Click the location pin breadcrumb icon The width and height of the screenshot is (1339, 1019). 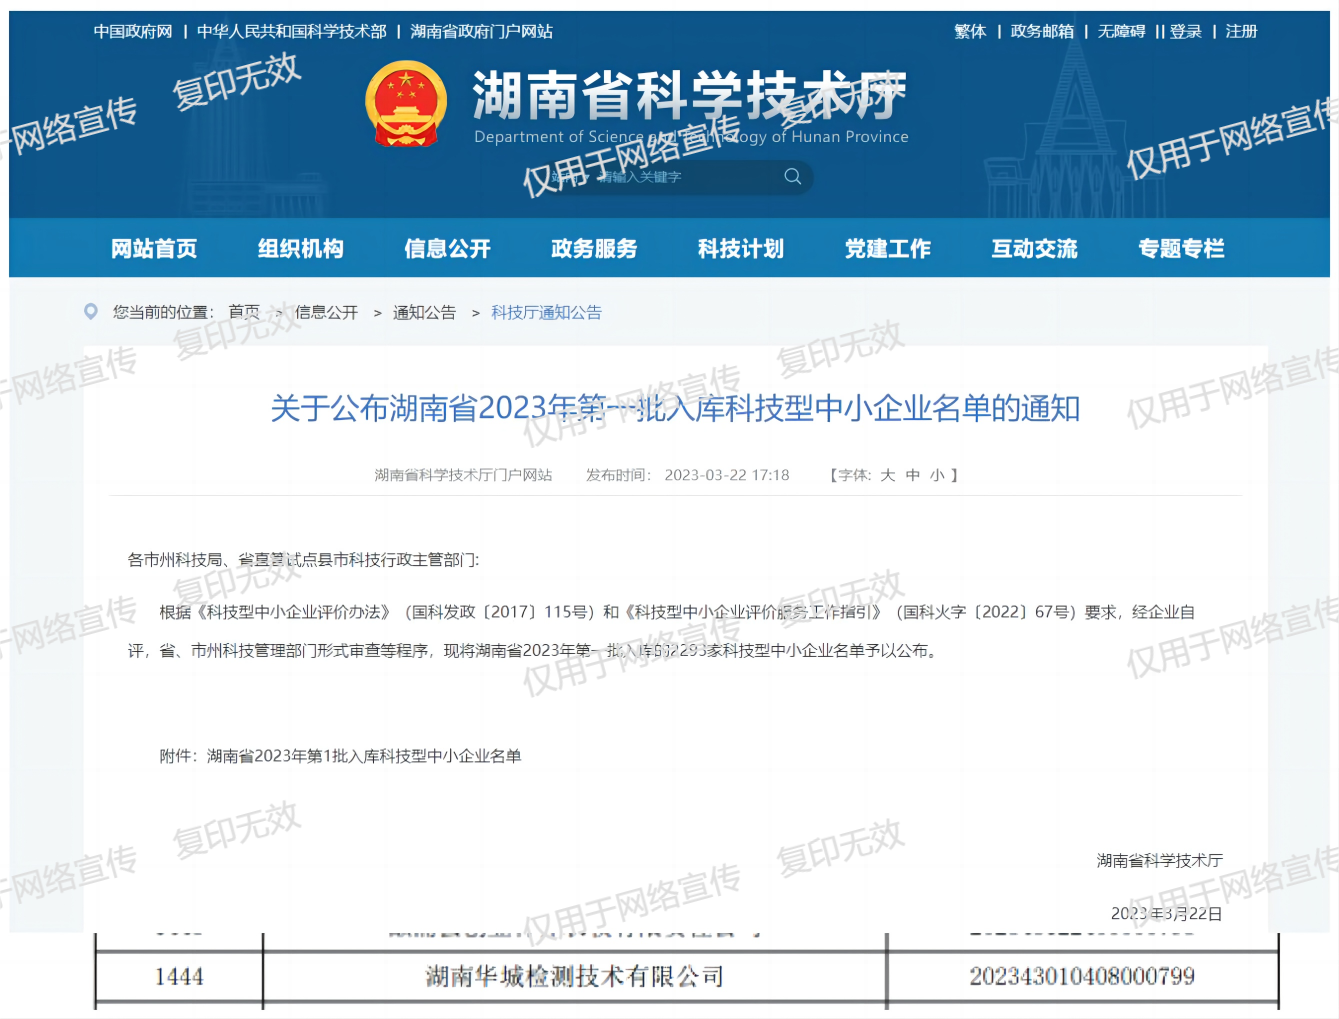click(x=91, y=312)
